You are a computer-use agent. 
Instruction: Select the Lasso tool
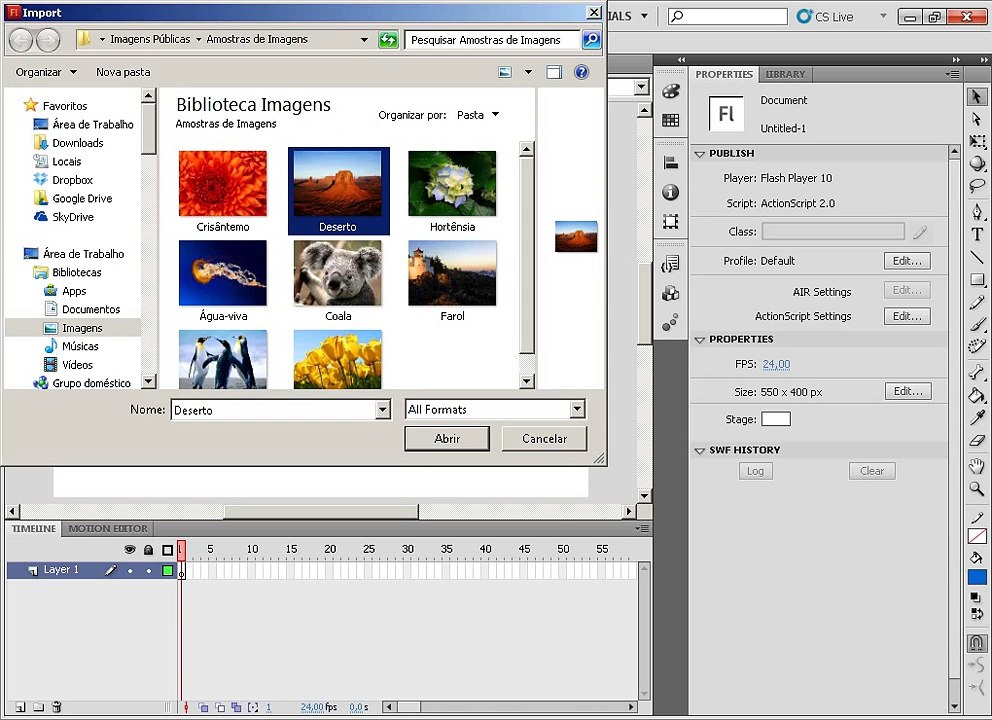977,186
